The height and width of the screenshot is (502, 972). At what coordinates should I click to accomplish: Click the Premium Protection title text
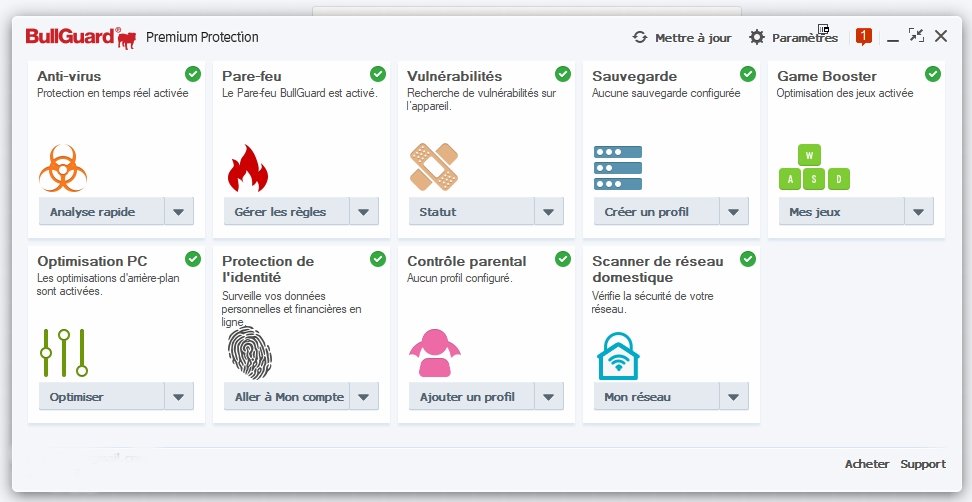coord(202,37)
